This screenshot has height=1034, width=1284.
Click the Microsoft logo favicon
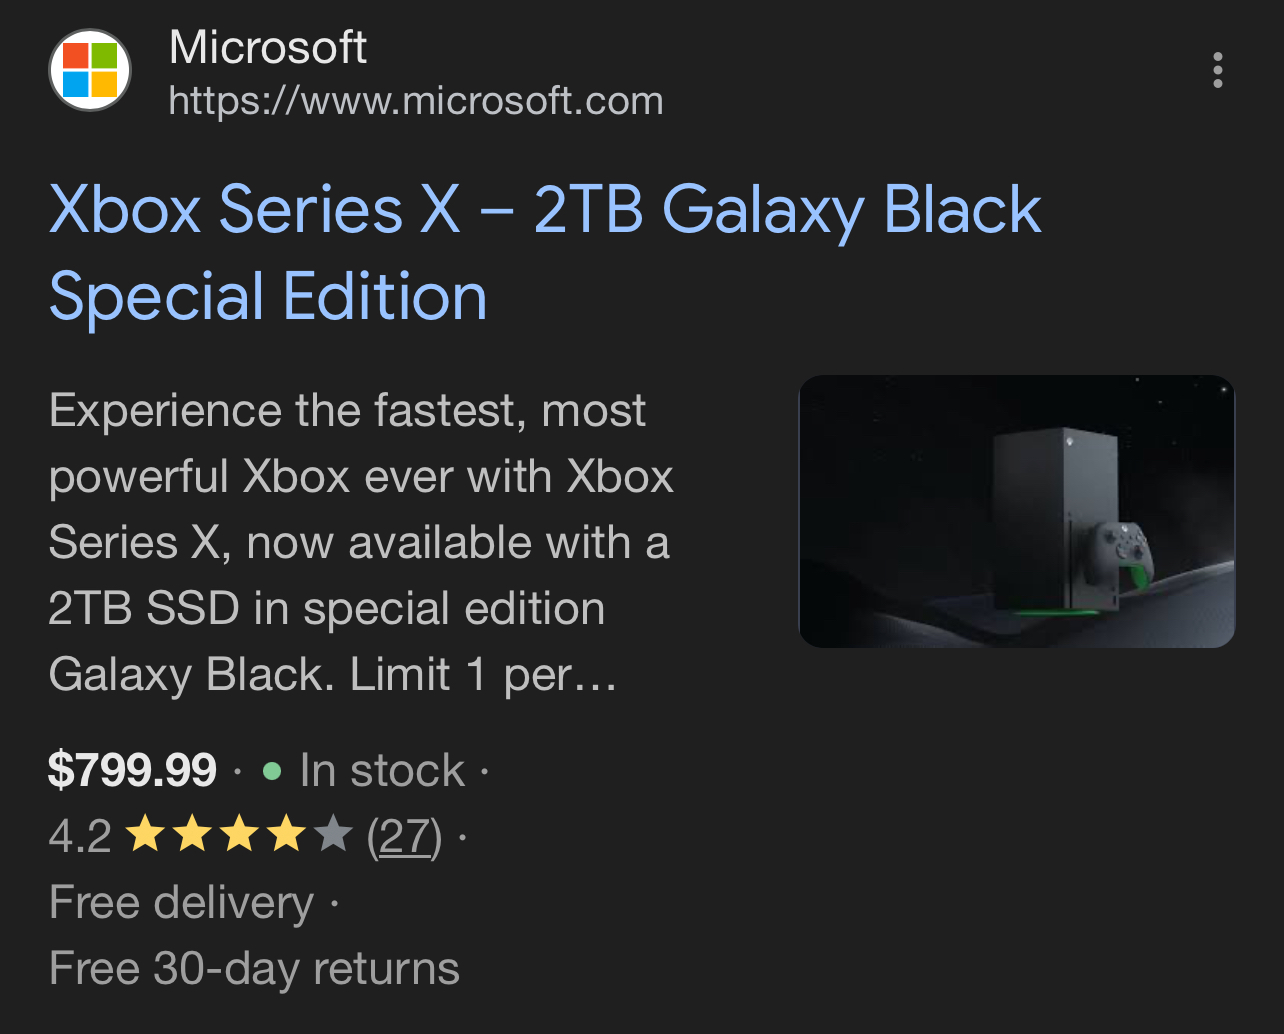89,70
